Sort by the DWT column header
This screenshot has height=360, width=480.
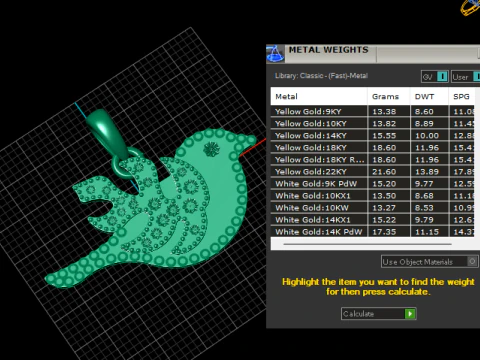[x=429, y=96]
